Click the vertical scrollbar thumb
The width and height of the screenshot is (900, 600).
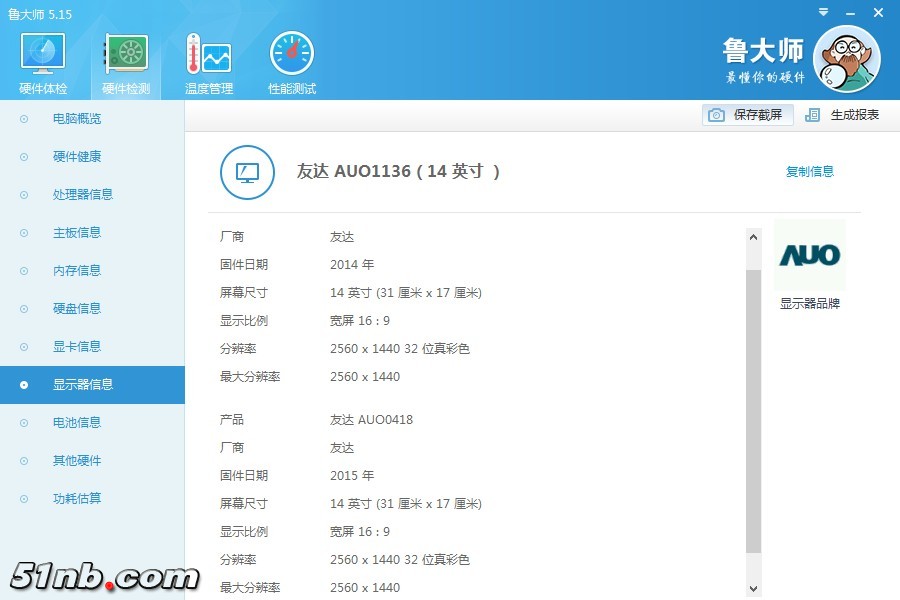tap(754, 411)
